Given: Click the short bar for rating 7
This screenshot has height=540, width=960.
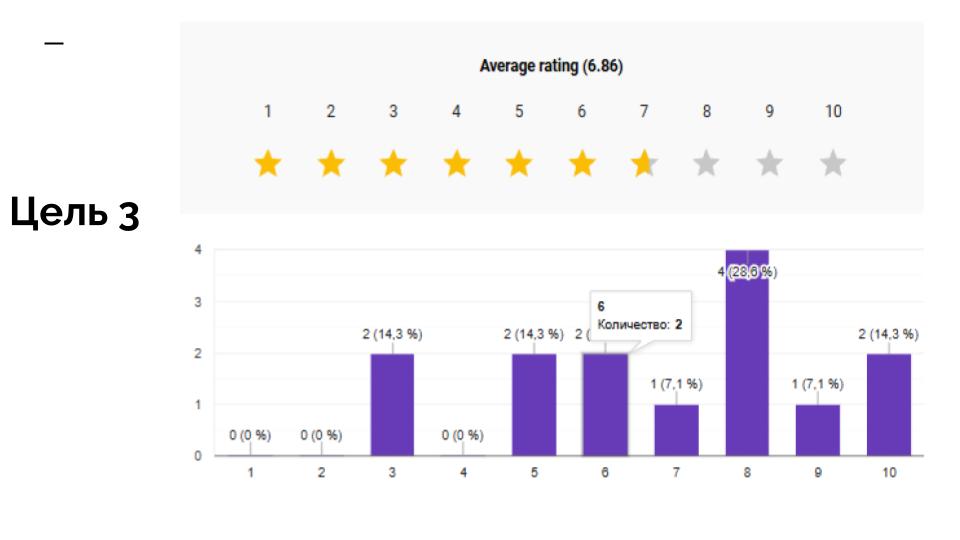Looking at the screenshot, I should tap(676, 430).
